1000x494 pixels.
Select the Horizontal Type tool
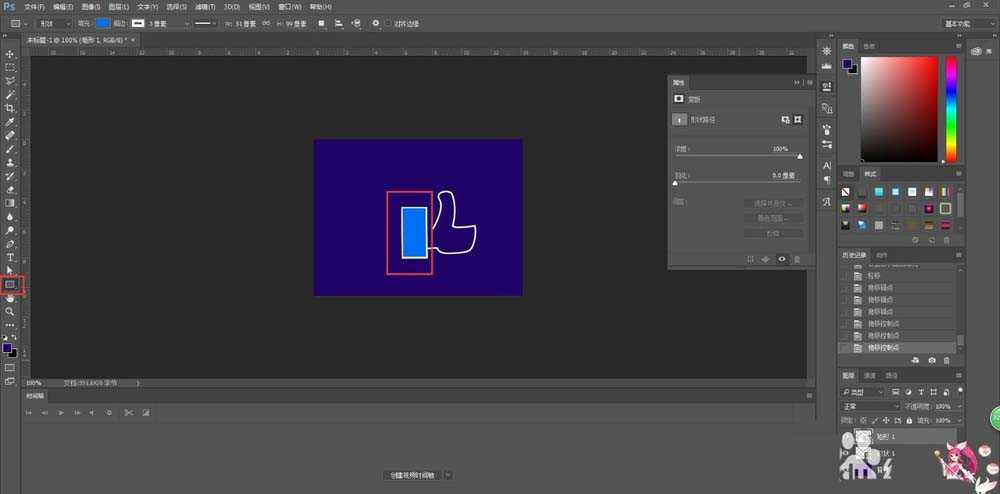point(10,257)
